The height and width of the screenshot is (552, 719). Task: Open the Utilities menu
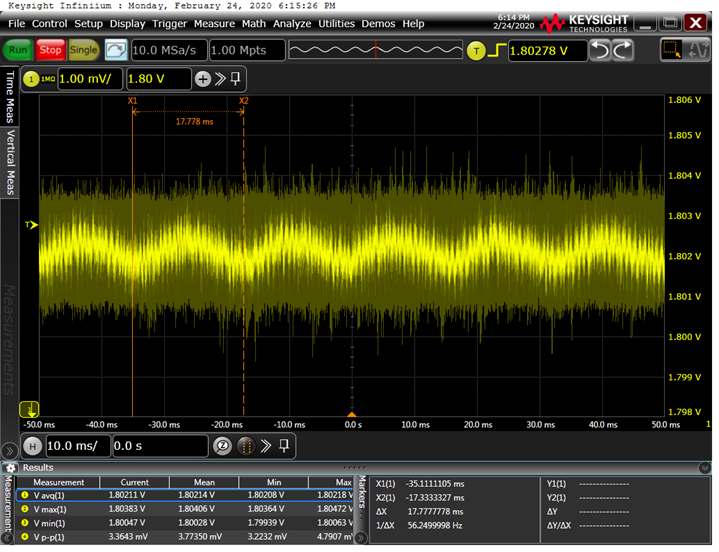[x=337, y=23]
